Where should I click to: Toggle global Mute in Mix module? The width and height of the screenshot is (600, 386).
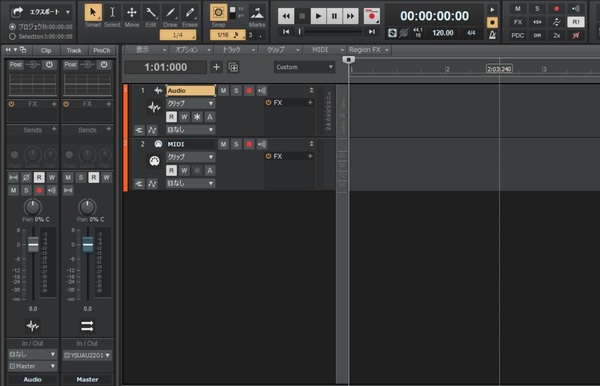coord(517,9)
